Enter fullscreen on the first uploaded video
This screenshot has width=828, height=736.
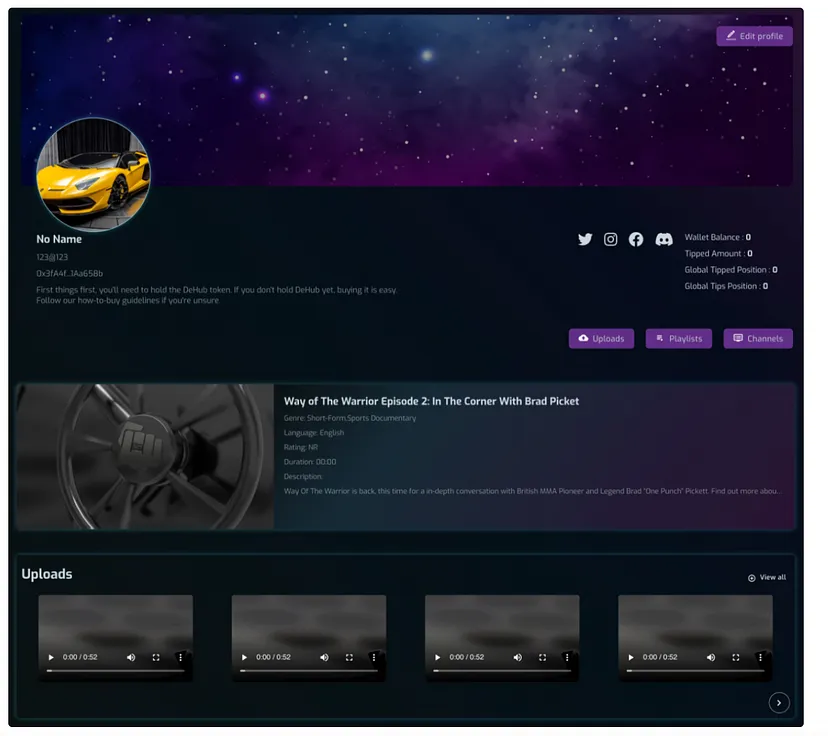tap(156, 657)
